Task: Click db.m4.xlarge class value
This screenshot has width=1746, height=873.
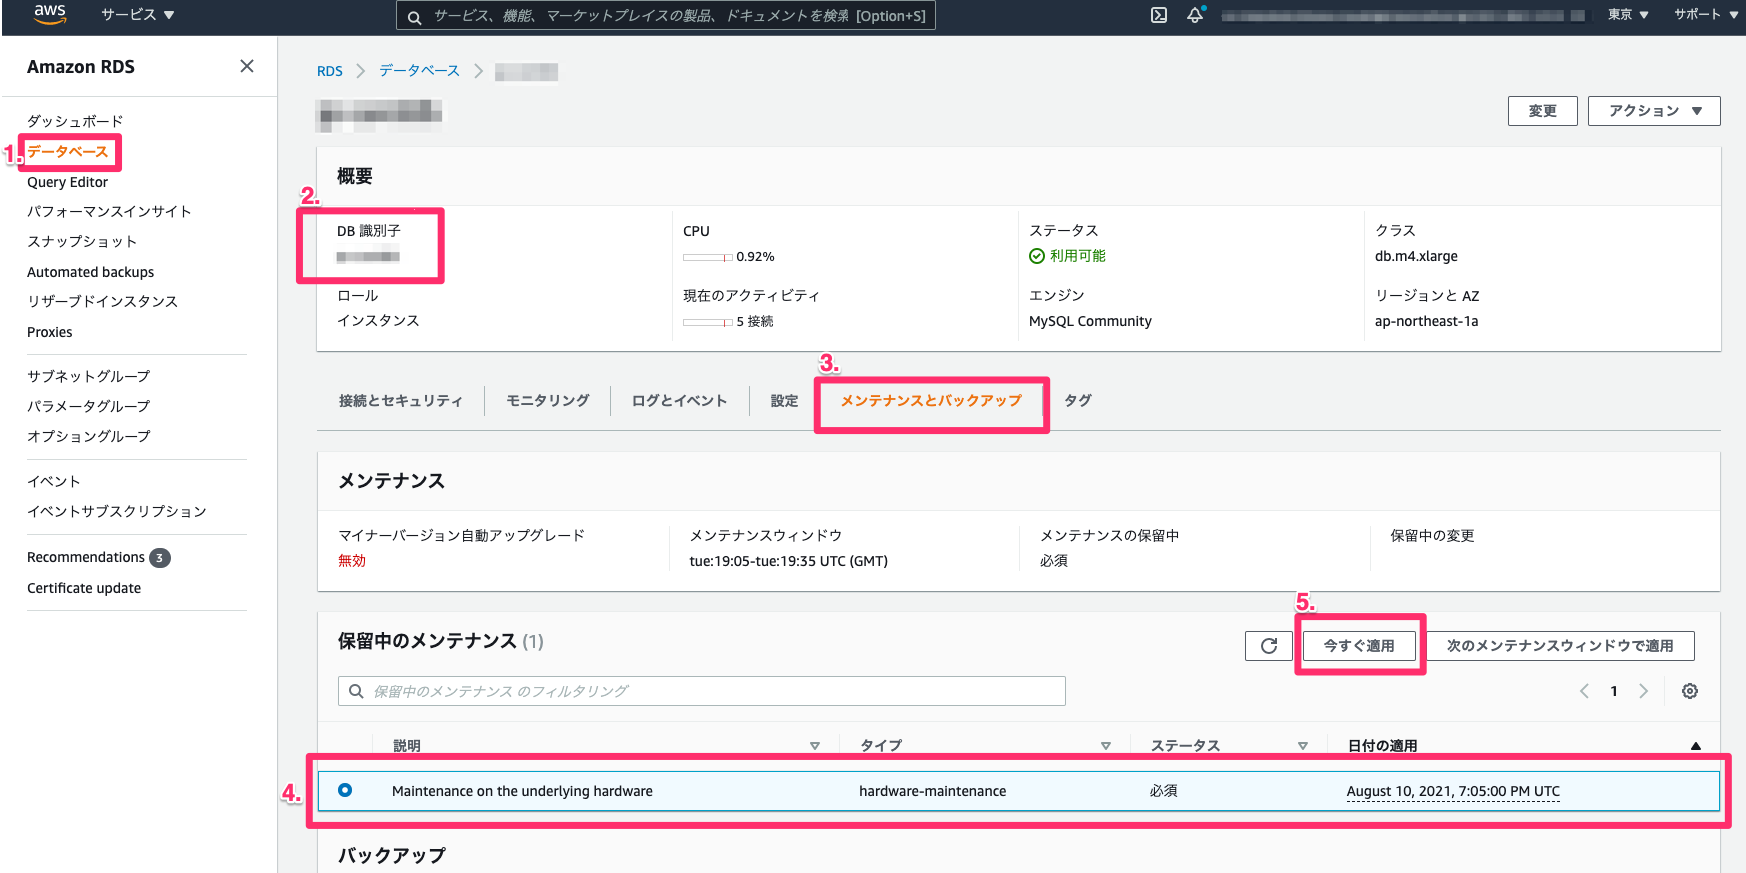Action: (x=1416, y=256)
